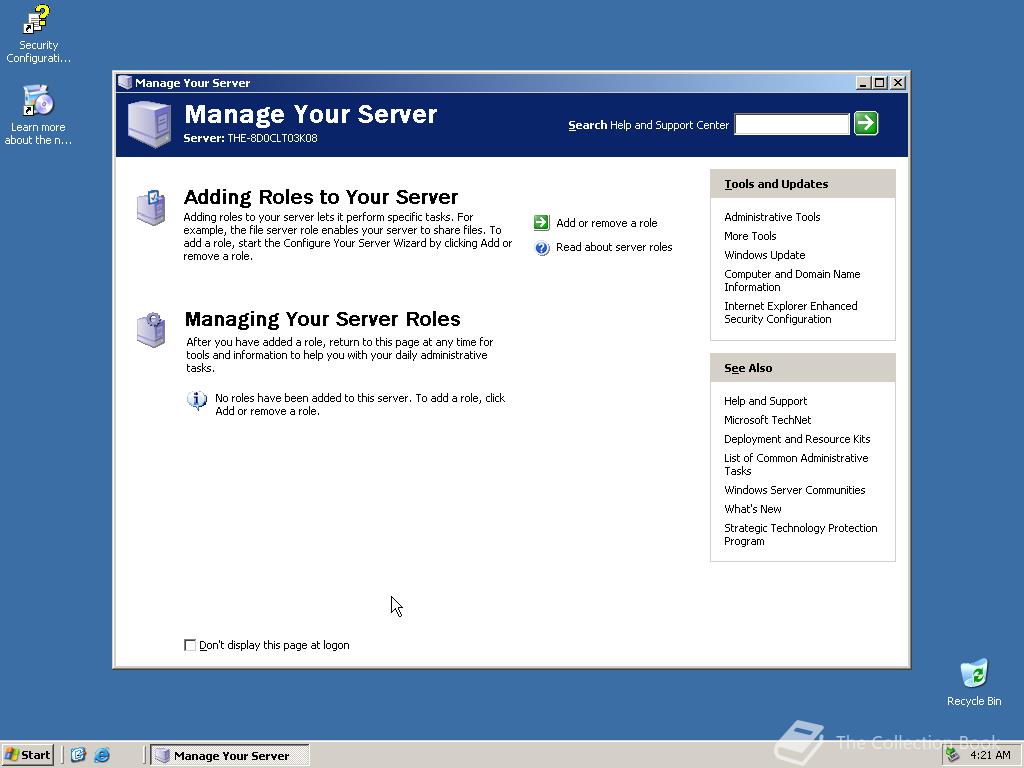
Task: Open Internet Explorer Enhanced Security Configuration link
Action: click(x=791, y=312)
